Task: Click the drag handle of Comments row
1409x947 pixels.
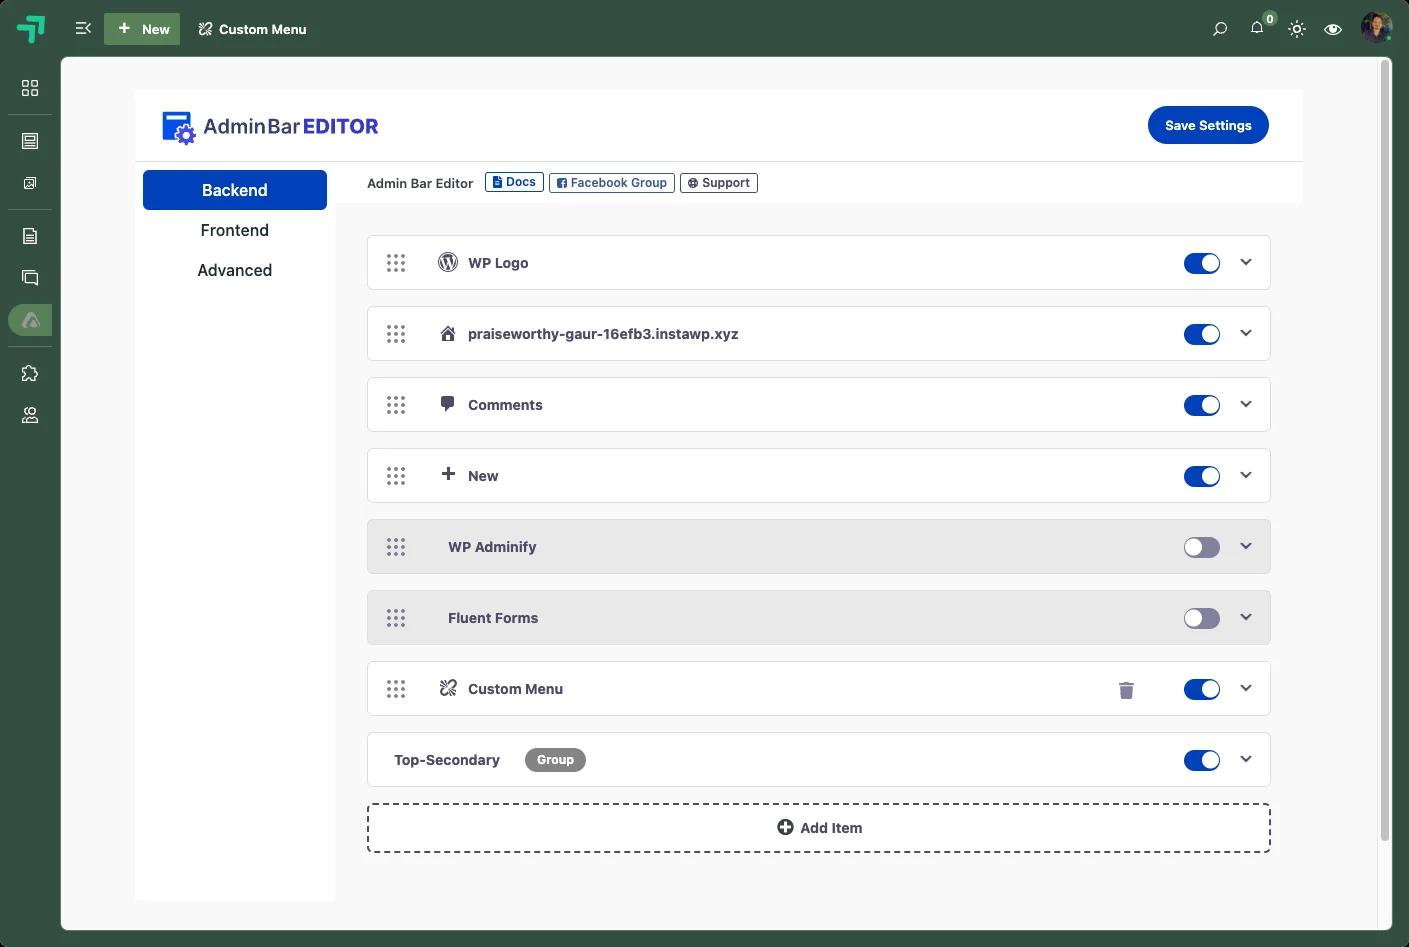Action: tap(396, 405)
